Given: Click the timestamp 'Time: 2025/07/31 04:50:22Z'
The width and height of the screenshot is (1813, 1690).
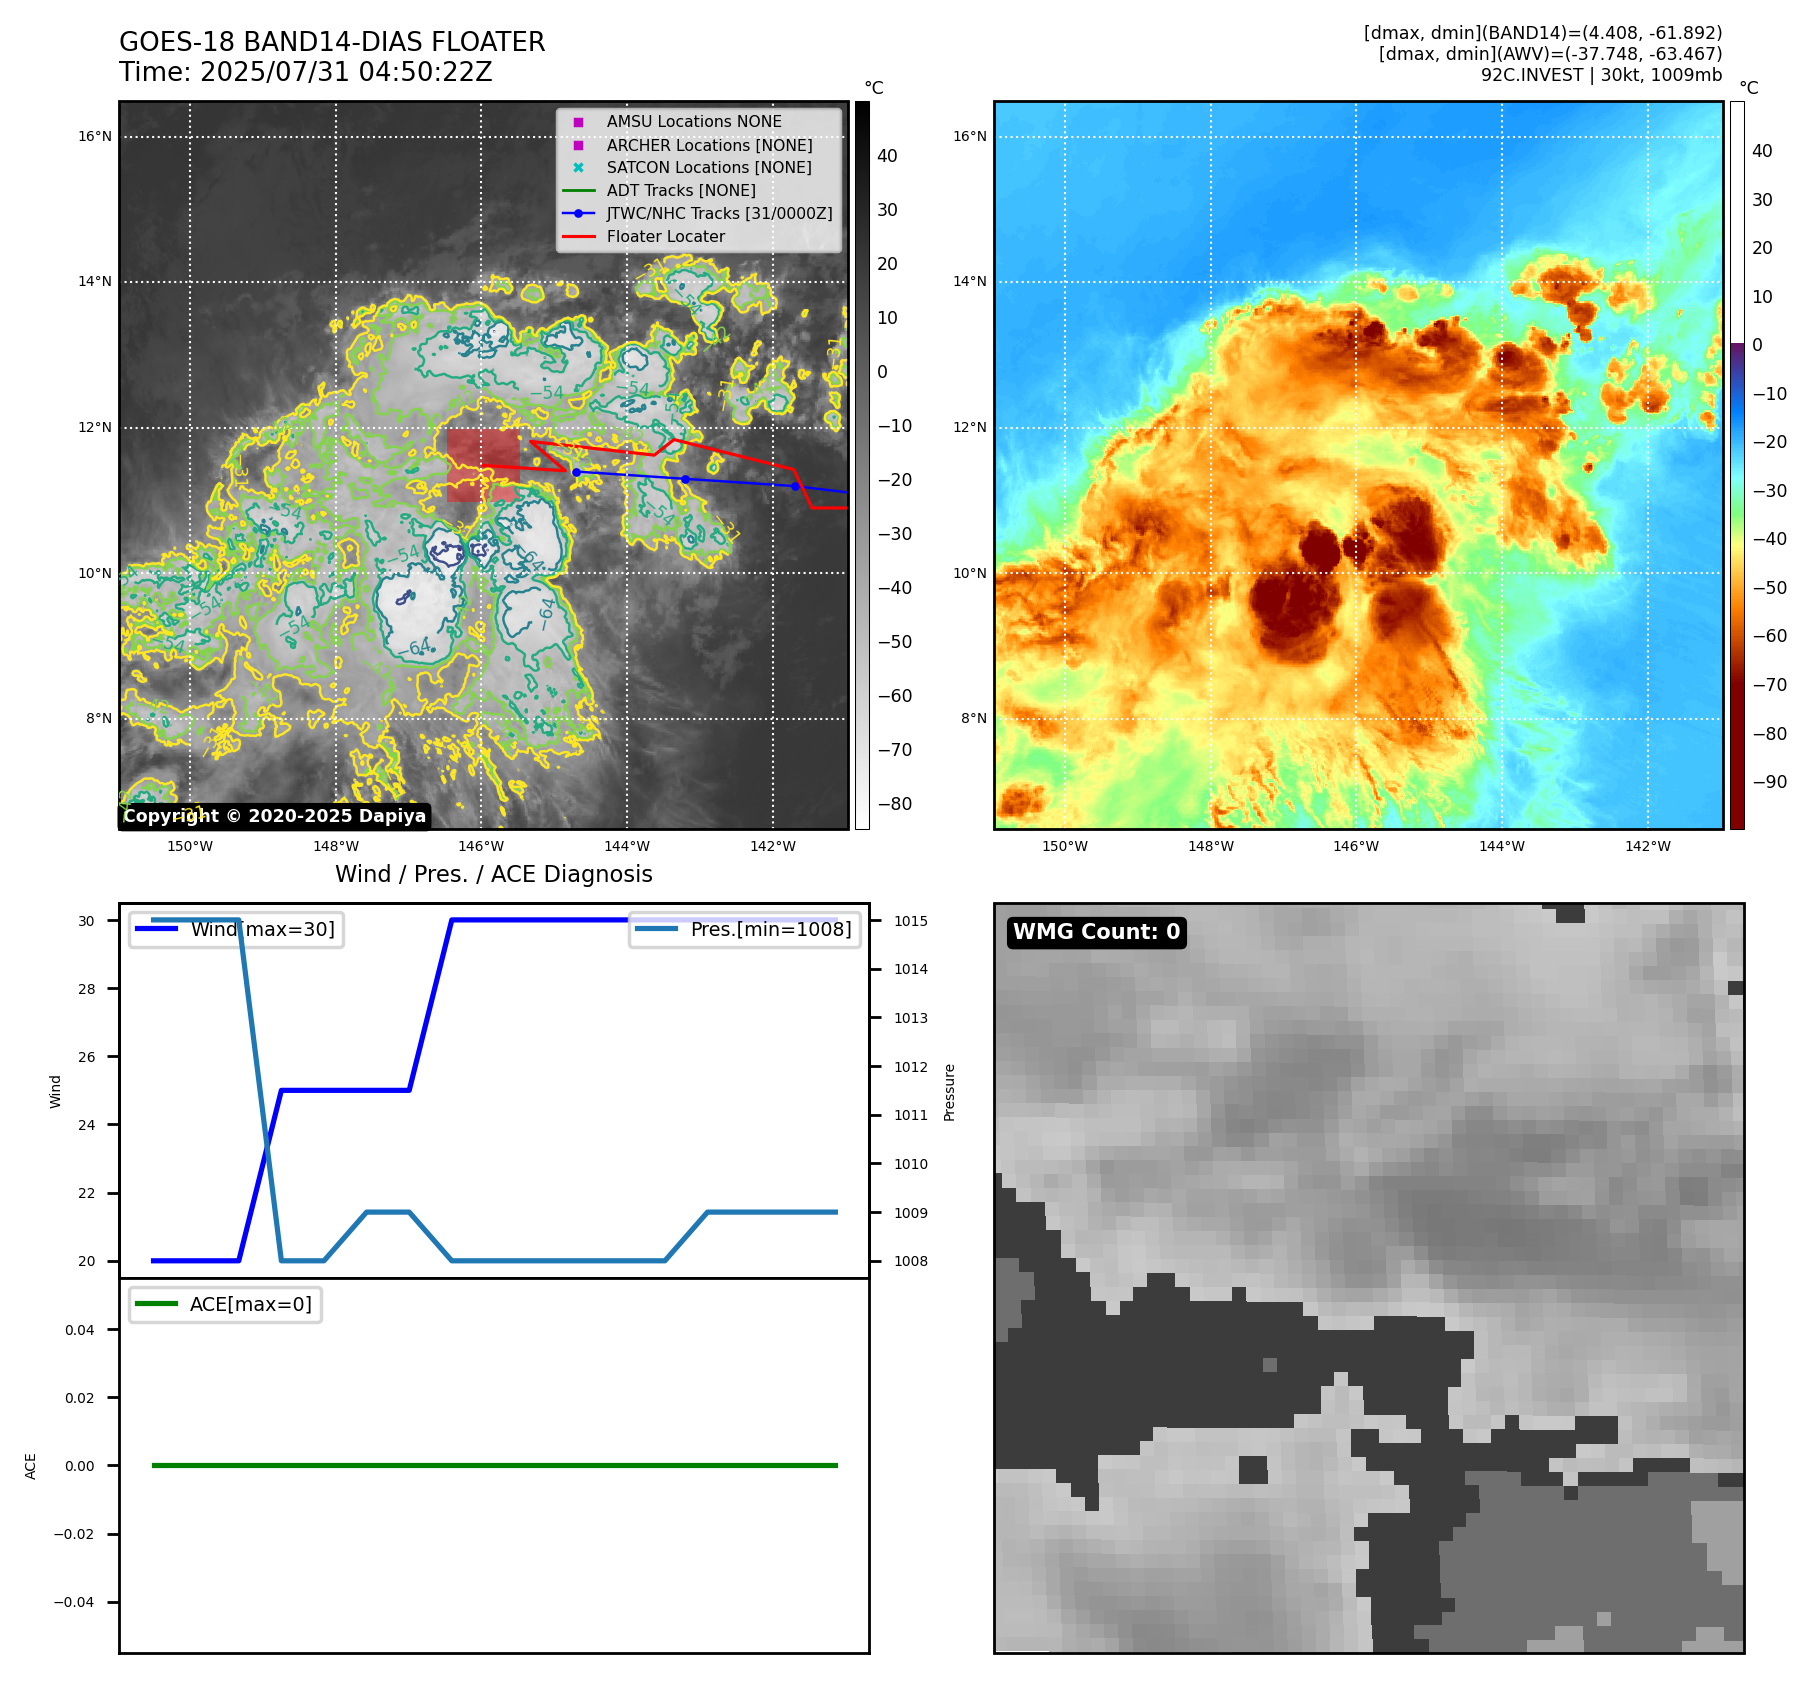Looking at the screenshot, I should click(x=306, y=72).
